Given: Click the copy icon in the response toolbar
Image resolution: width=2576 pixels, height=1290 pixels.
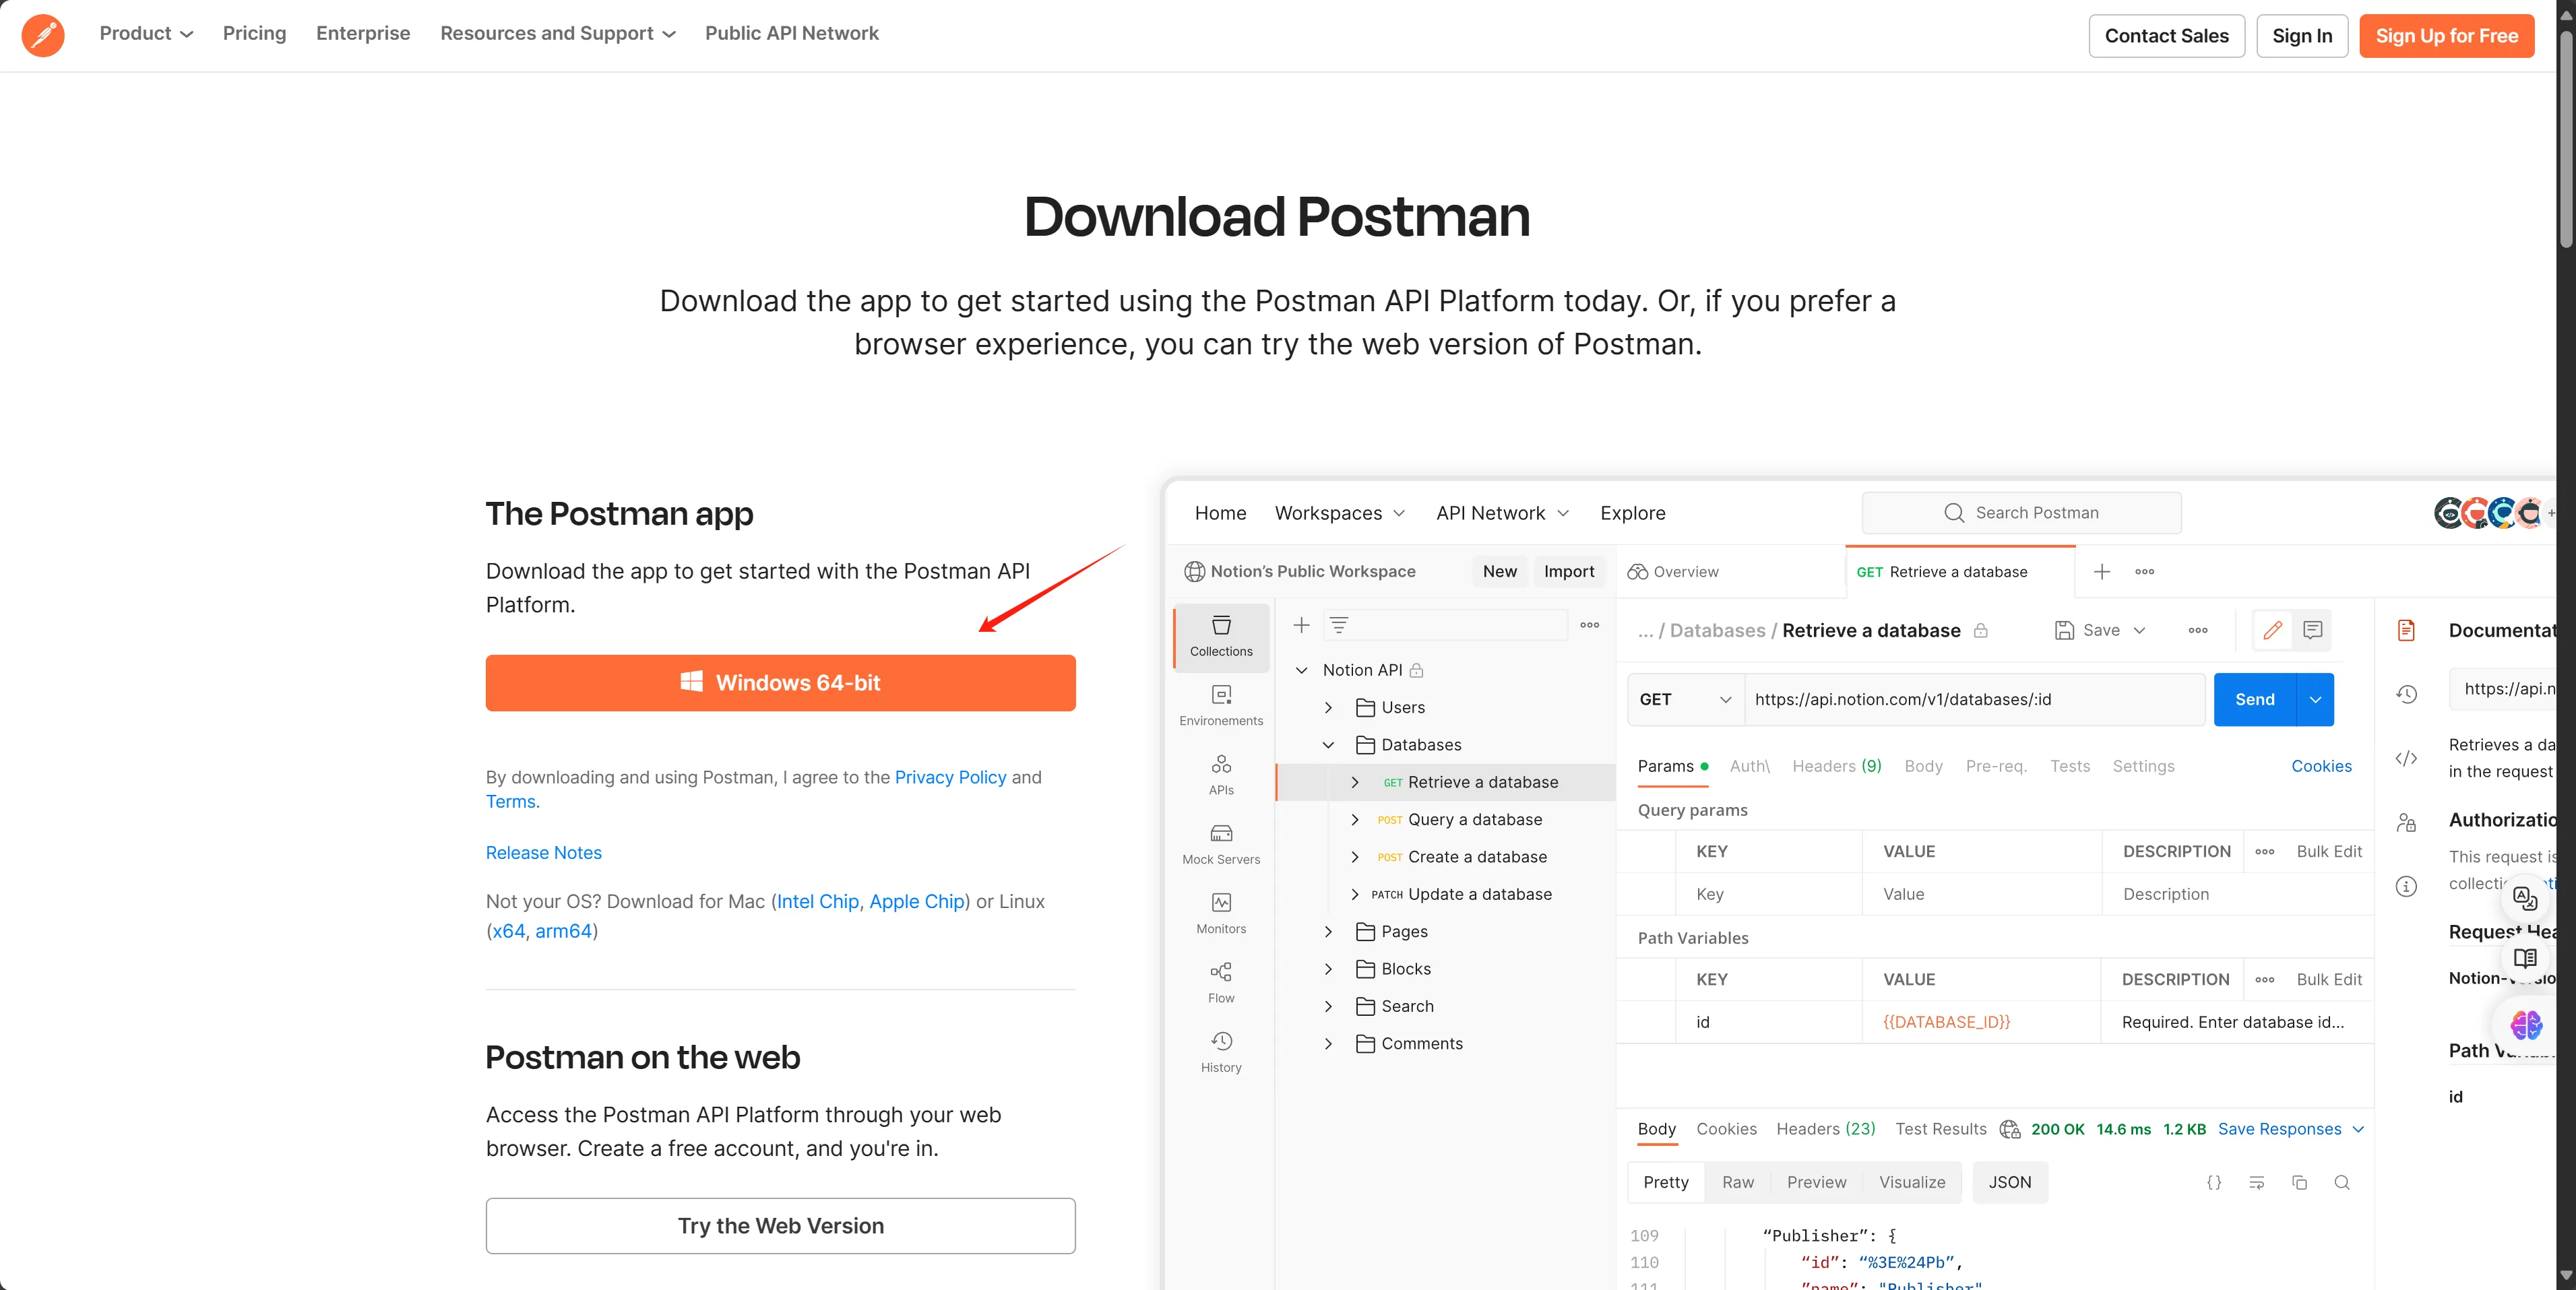Looking at the screenshot, I should click(2299, 1183).
